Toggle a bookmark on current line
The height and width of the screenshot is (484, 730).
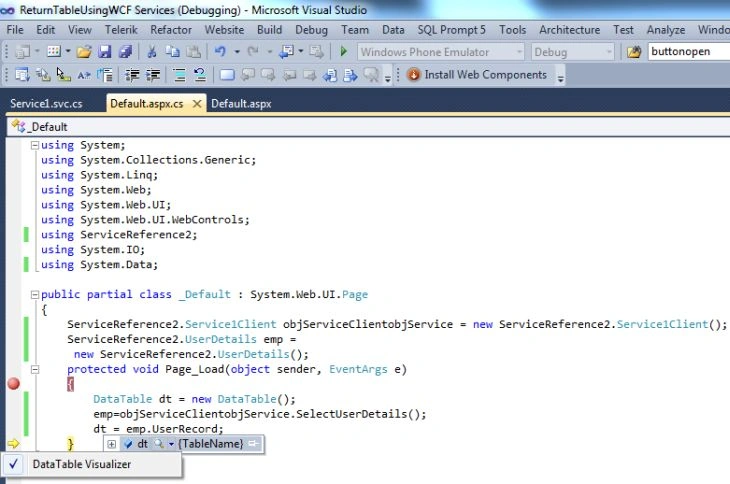[227, 74]
